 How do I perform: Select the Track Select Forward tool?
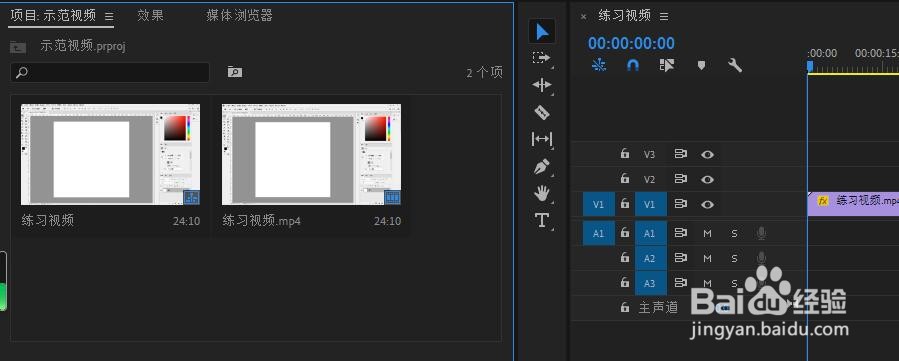[x=541, y=58]
